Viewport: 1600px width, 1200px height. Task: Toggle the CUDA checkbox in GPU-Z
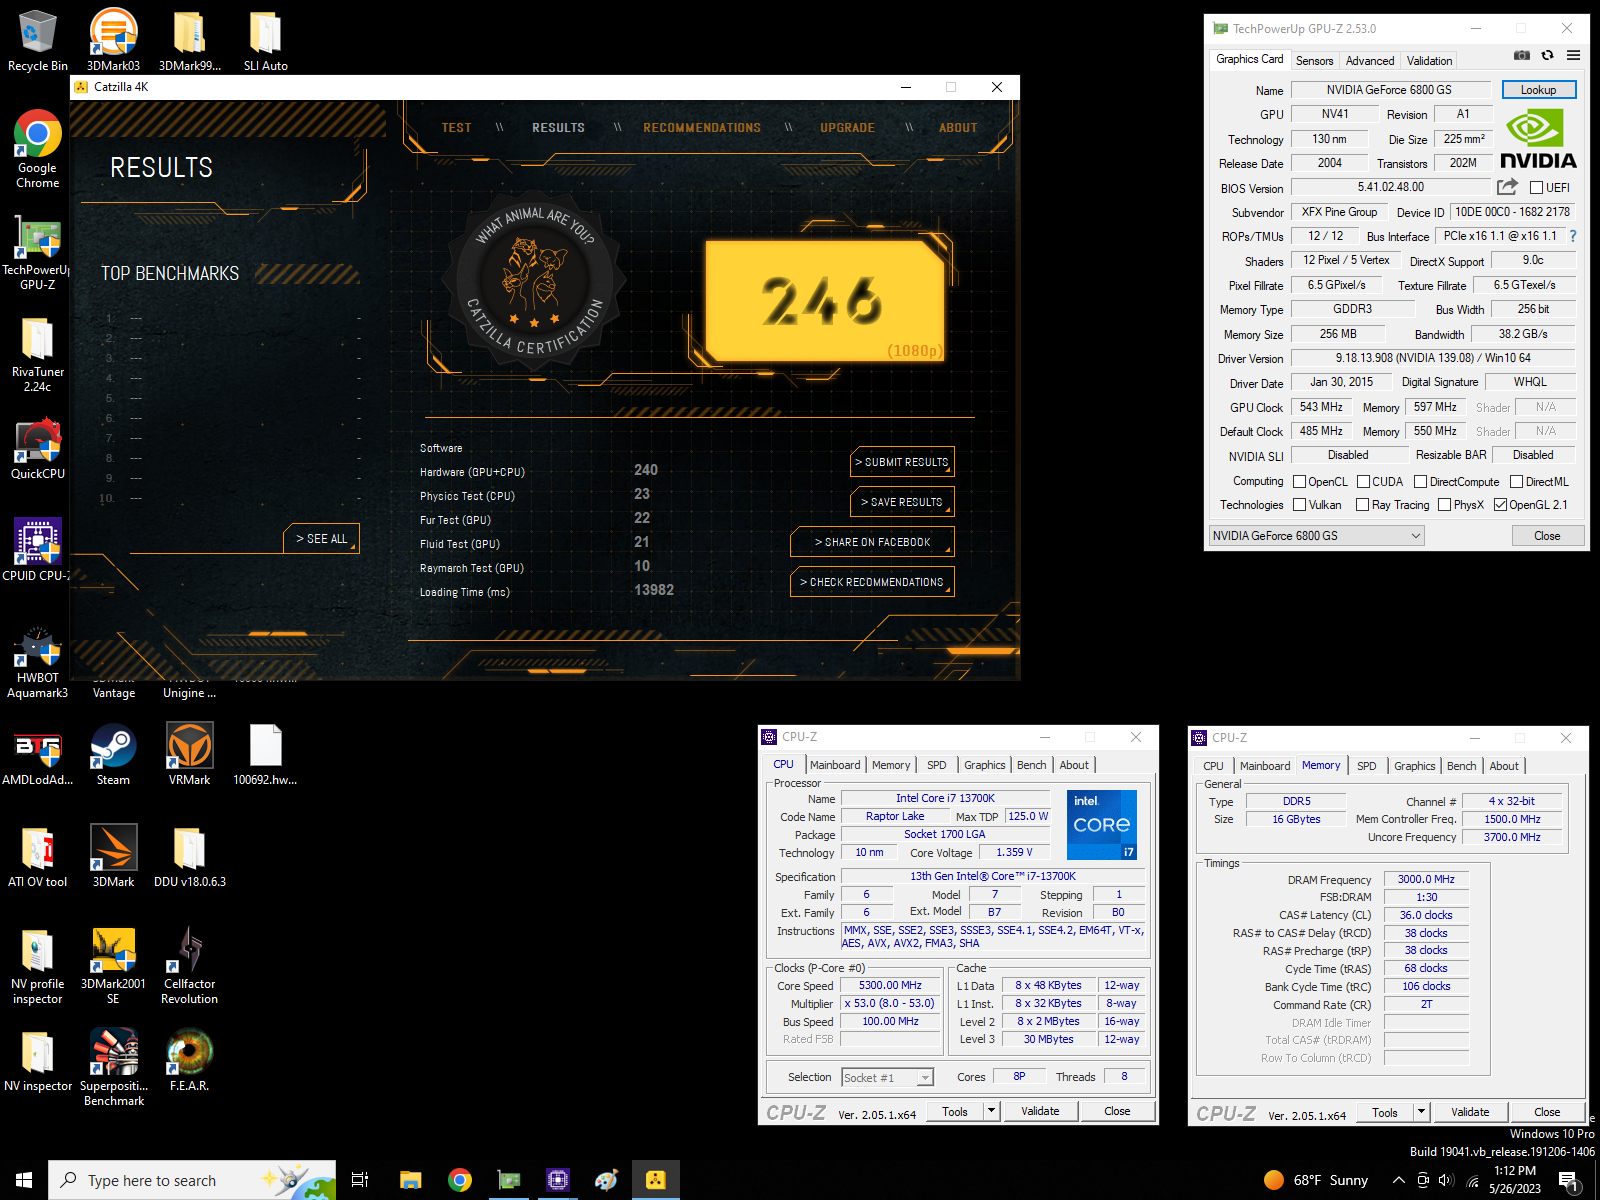[x=1363, y=482]
